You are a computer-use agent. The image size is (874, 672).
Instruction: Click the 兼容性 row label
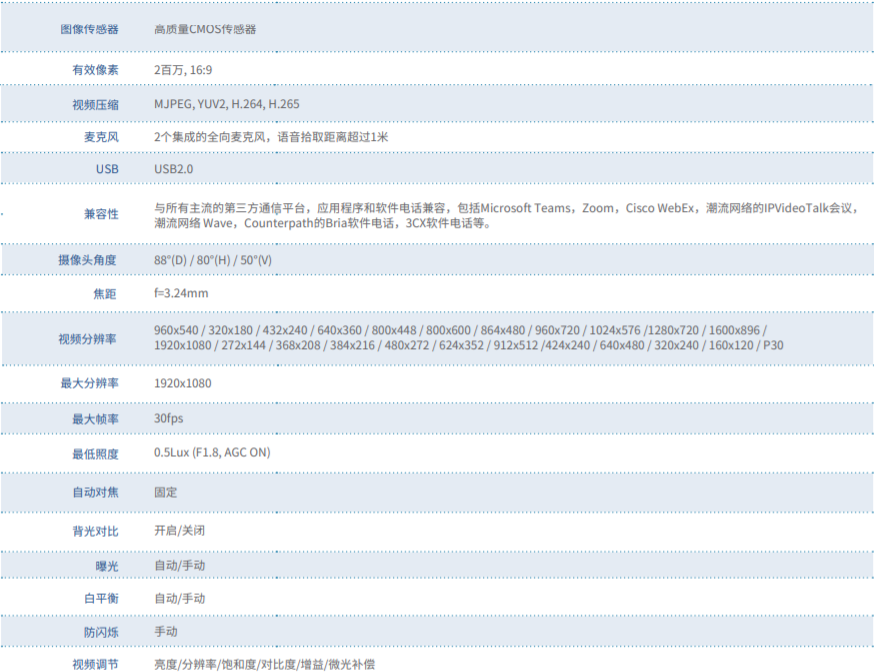pos(101,214)
